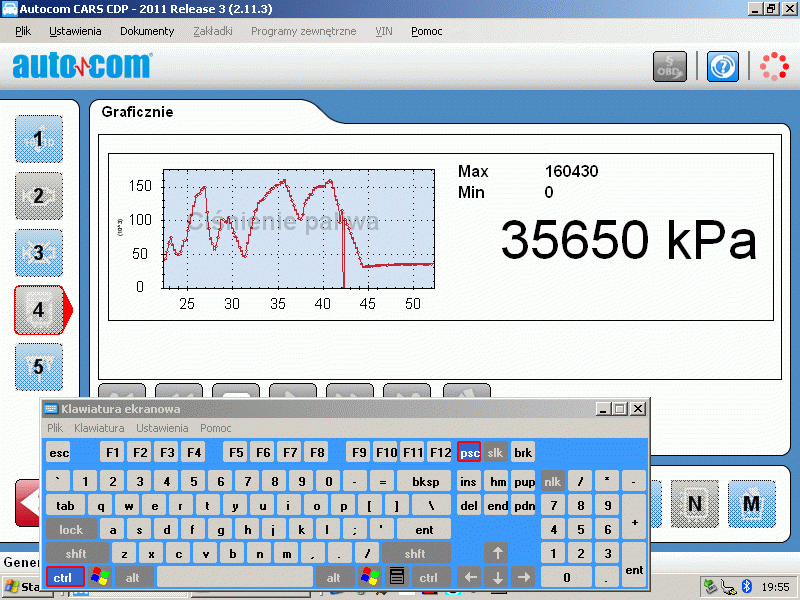The height and width of the screenshot is (600, 800).
Task: Click the up arrow key
Action: coord(497,553)
